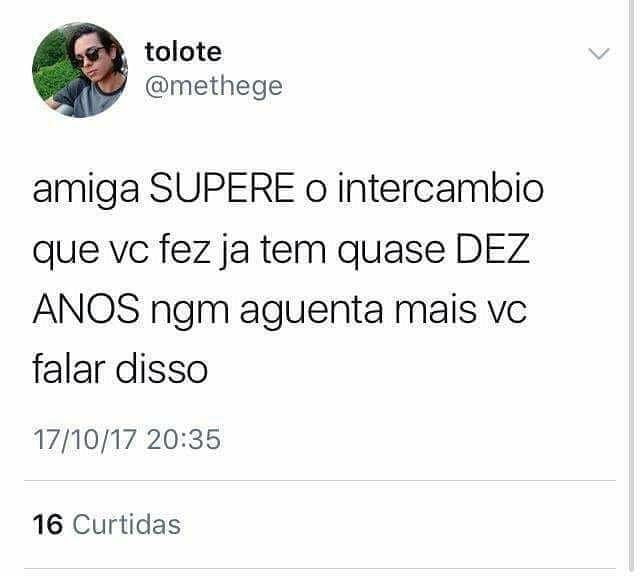Click the vertical scrollbar on the right edge

(x=631, y=288)
